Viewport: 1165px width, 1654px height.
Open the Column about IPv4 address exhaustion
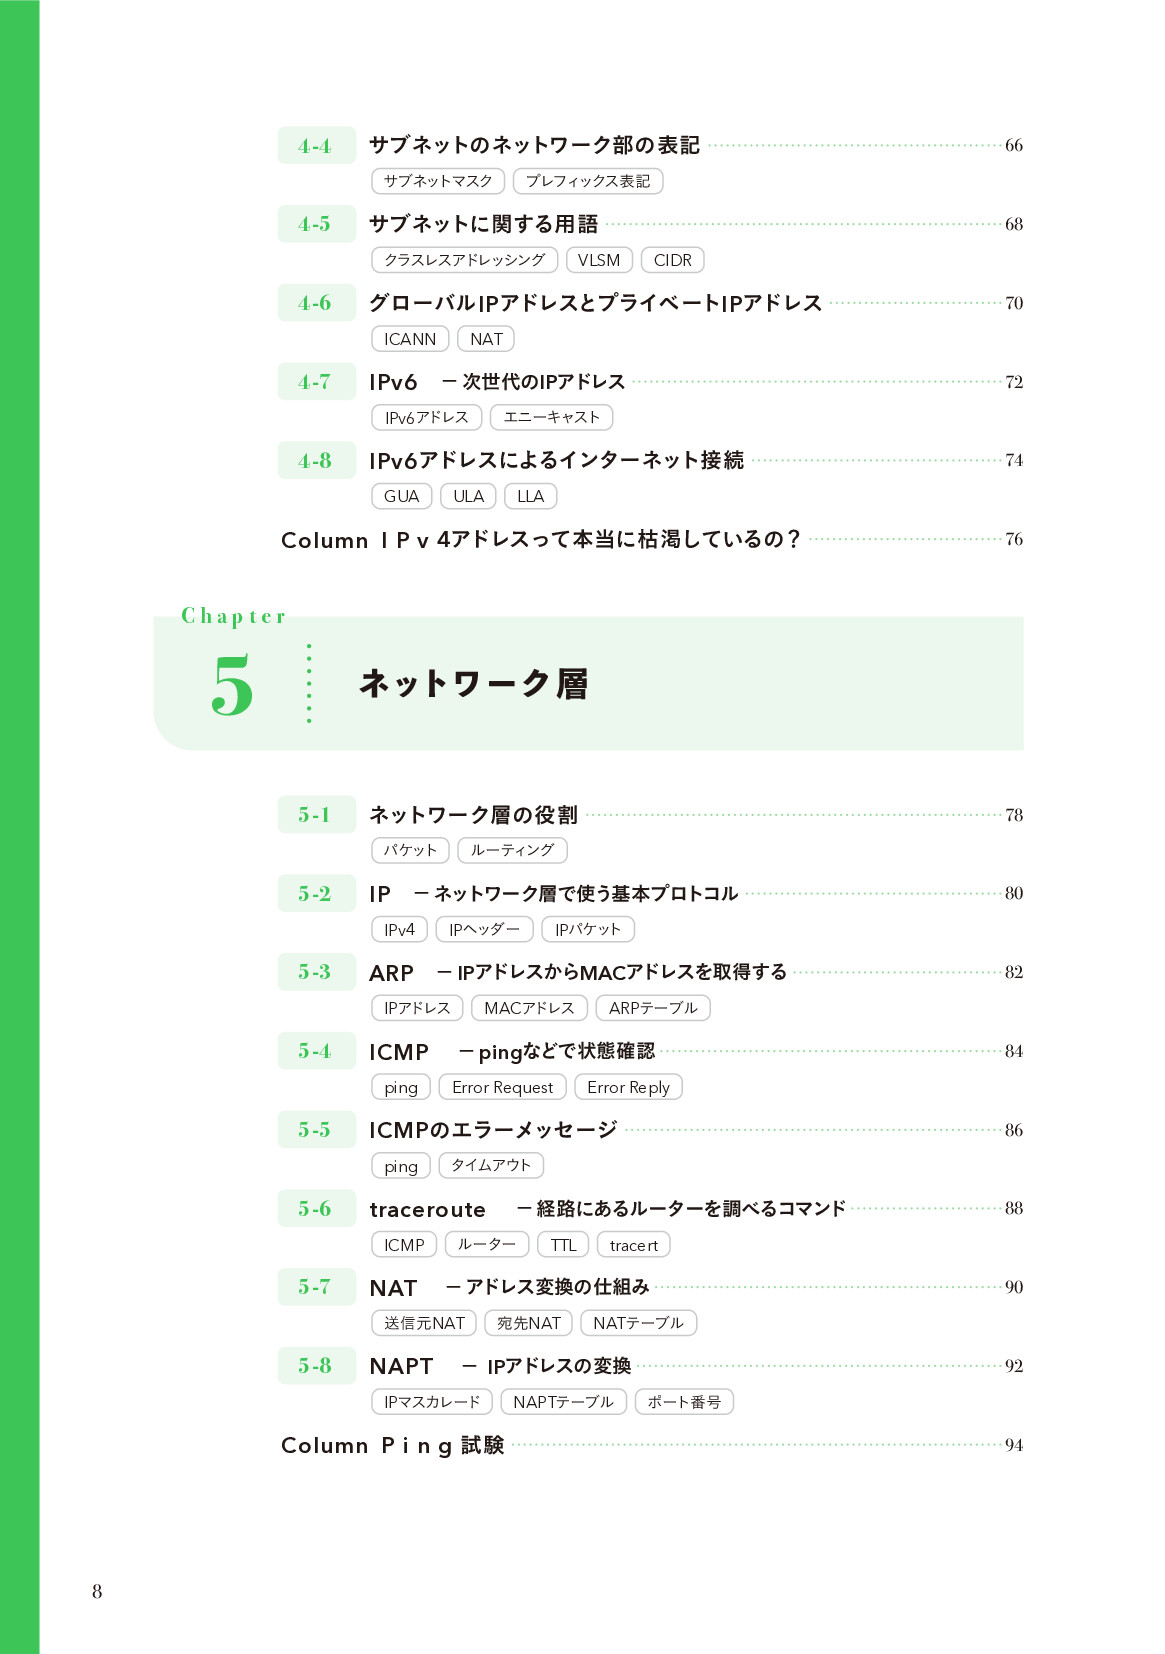[x=540, y=540]
